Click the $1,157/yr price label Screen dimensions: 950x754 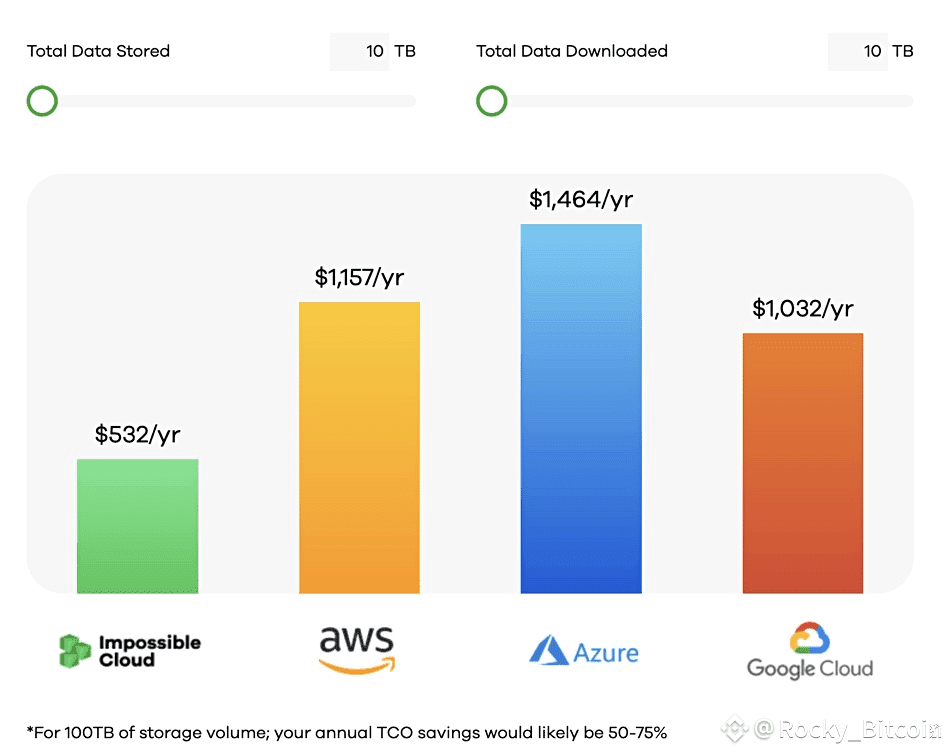[x=359, y=277]
